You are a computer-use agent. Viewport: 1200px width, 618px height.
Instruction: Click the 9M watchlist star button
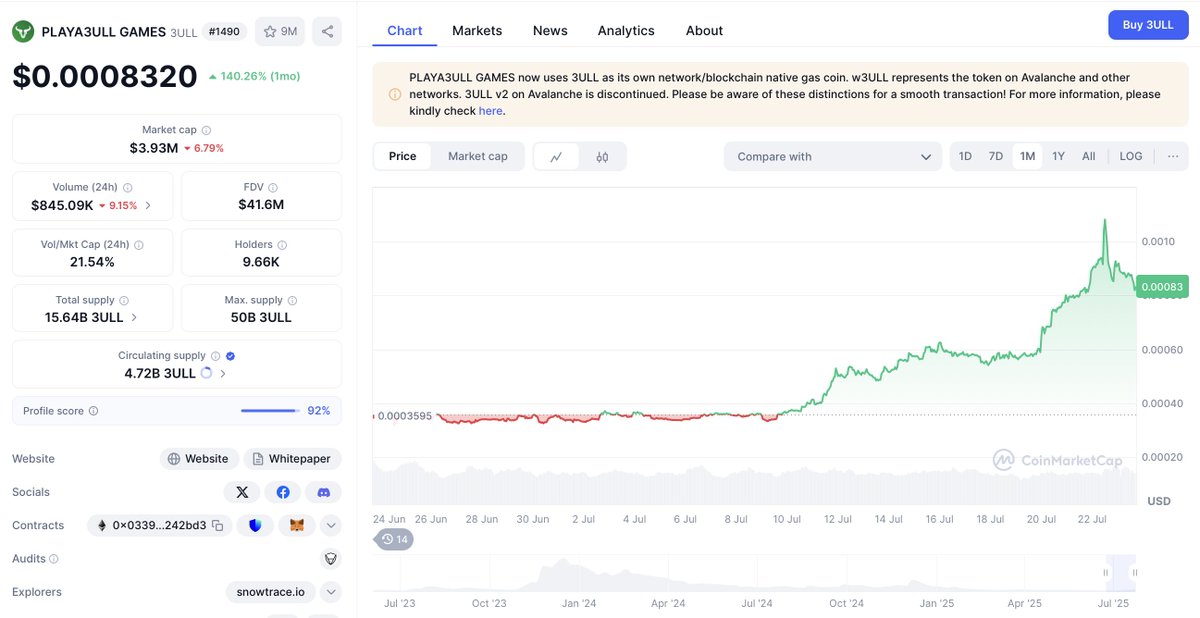[279, 31]
